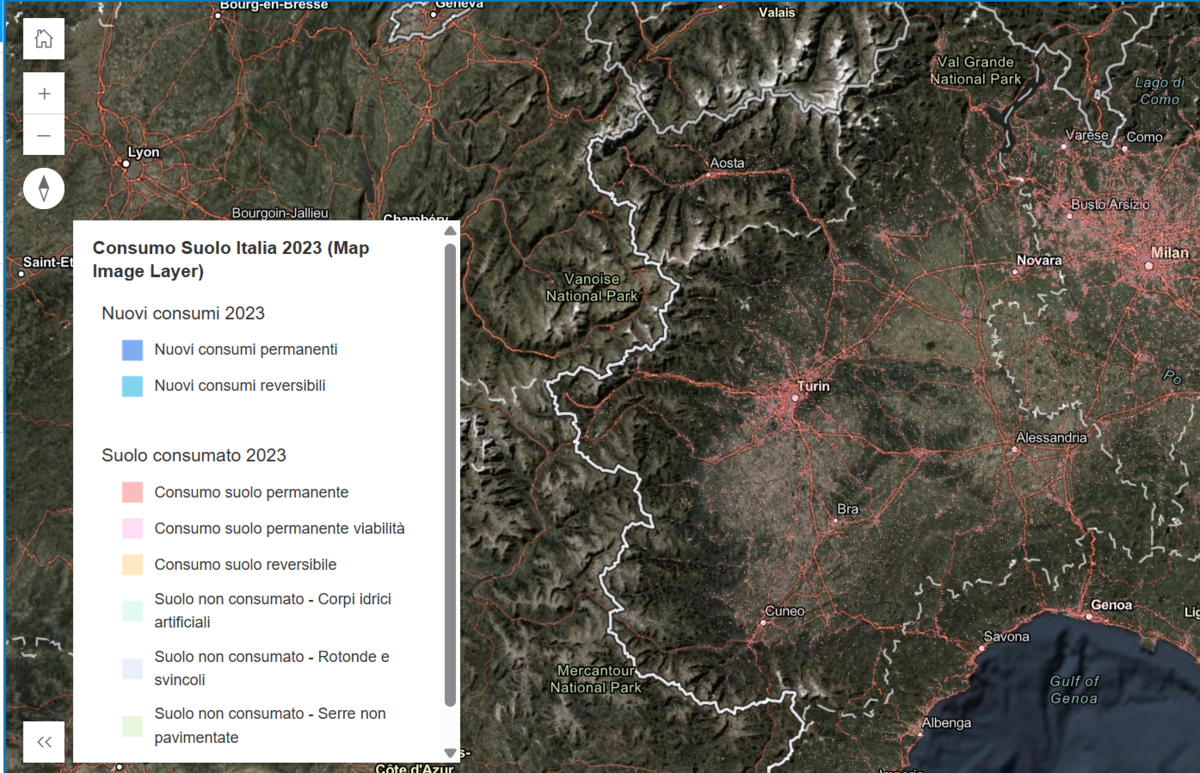Click the Home default extent button
1200x773 pixels.
pos(43,39)
